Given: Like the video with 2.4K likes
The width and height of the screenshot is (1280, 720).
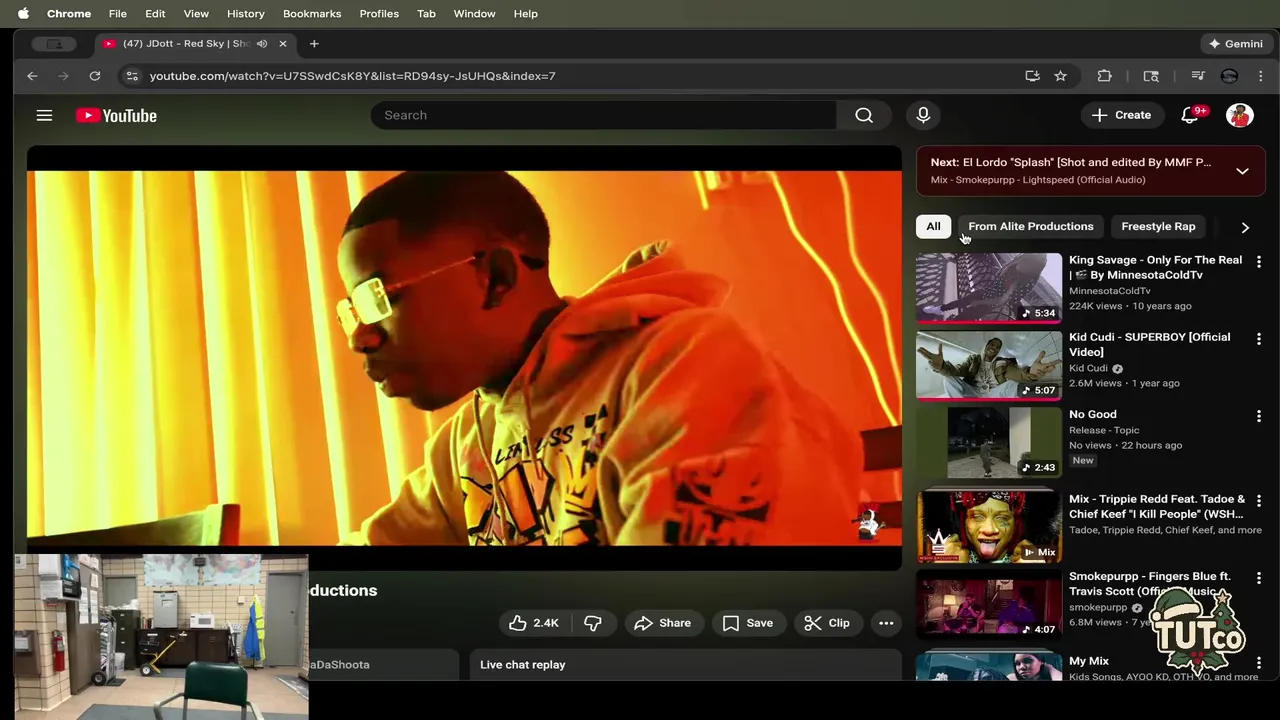Looking at the screenshot, I should pyautogui.click(x=534, y=623).
